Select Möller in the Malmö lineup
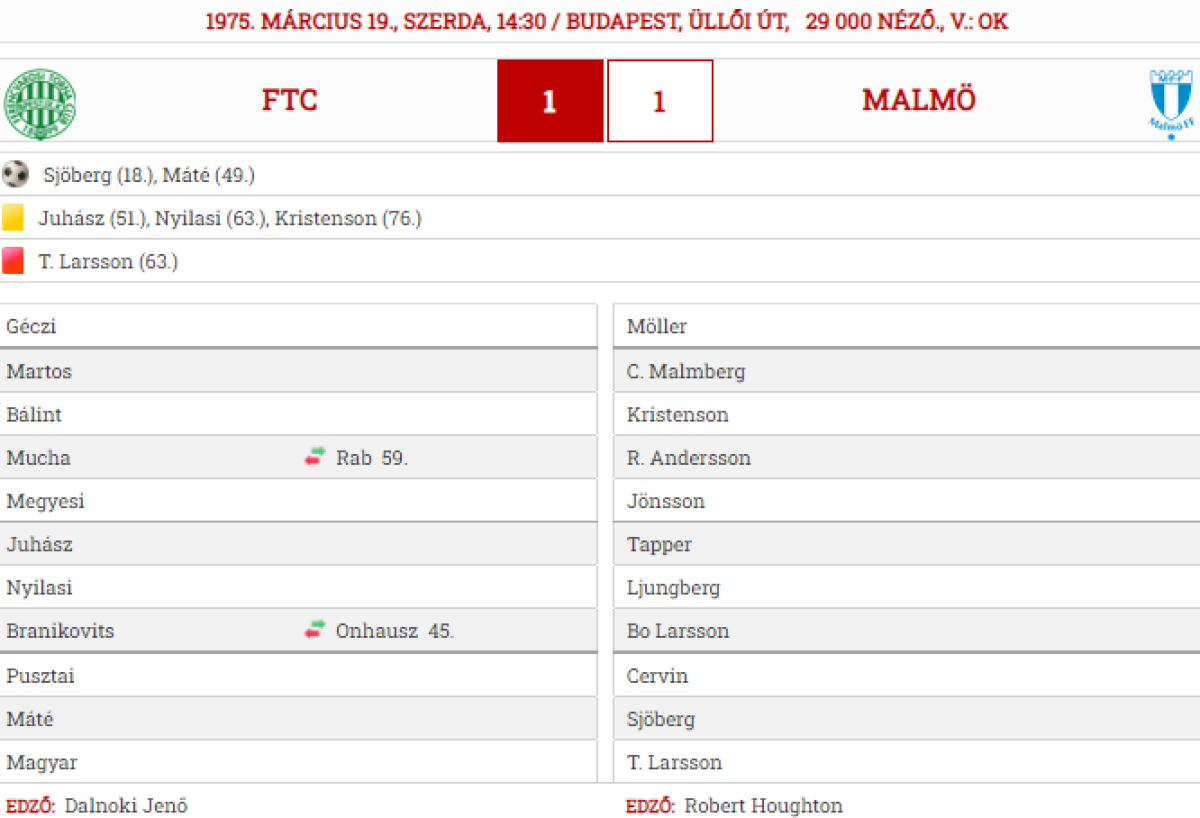The height and width of the screenshot is (818, 1200). [x=656, y=327]
